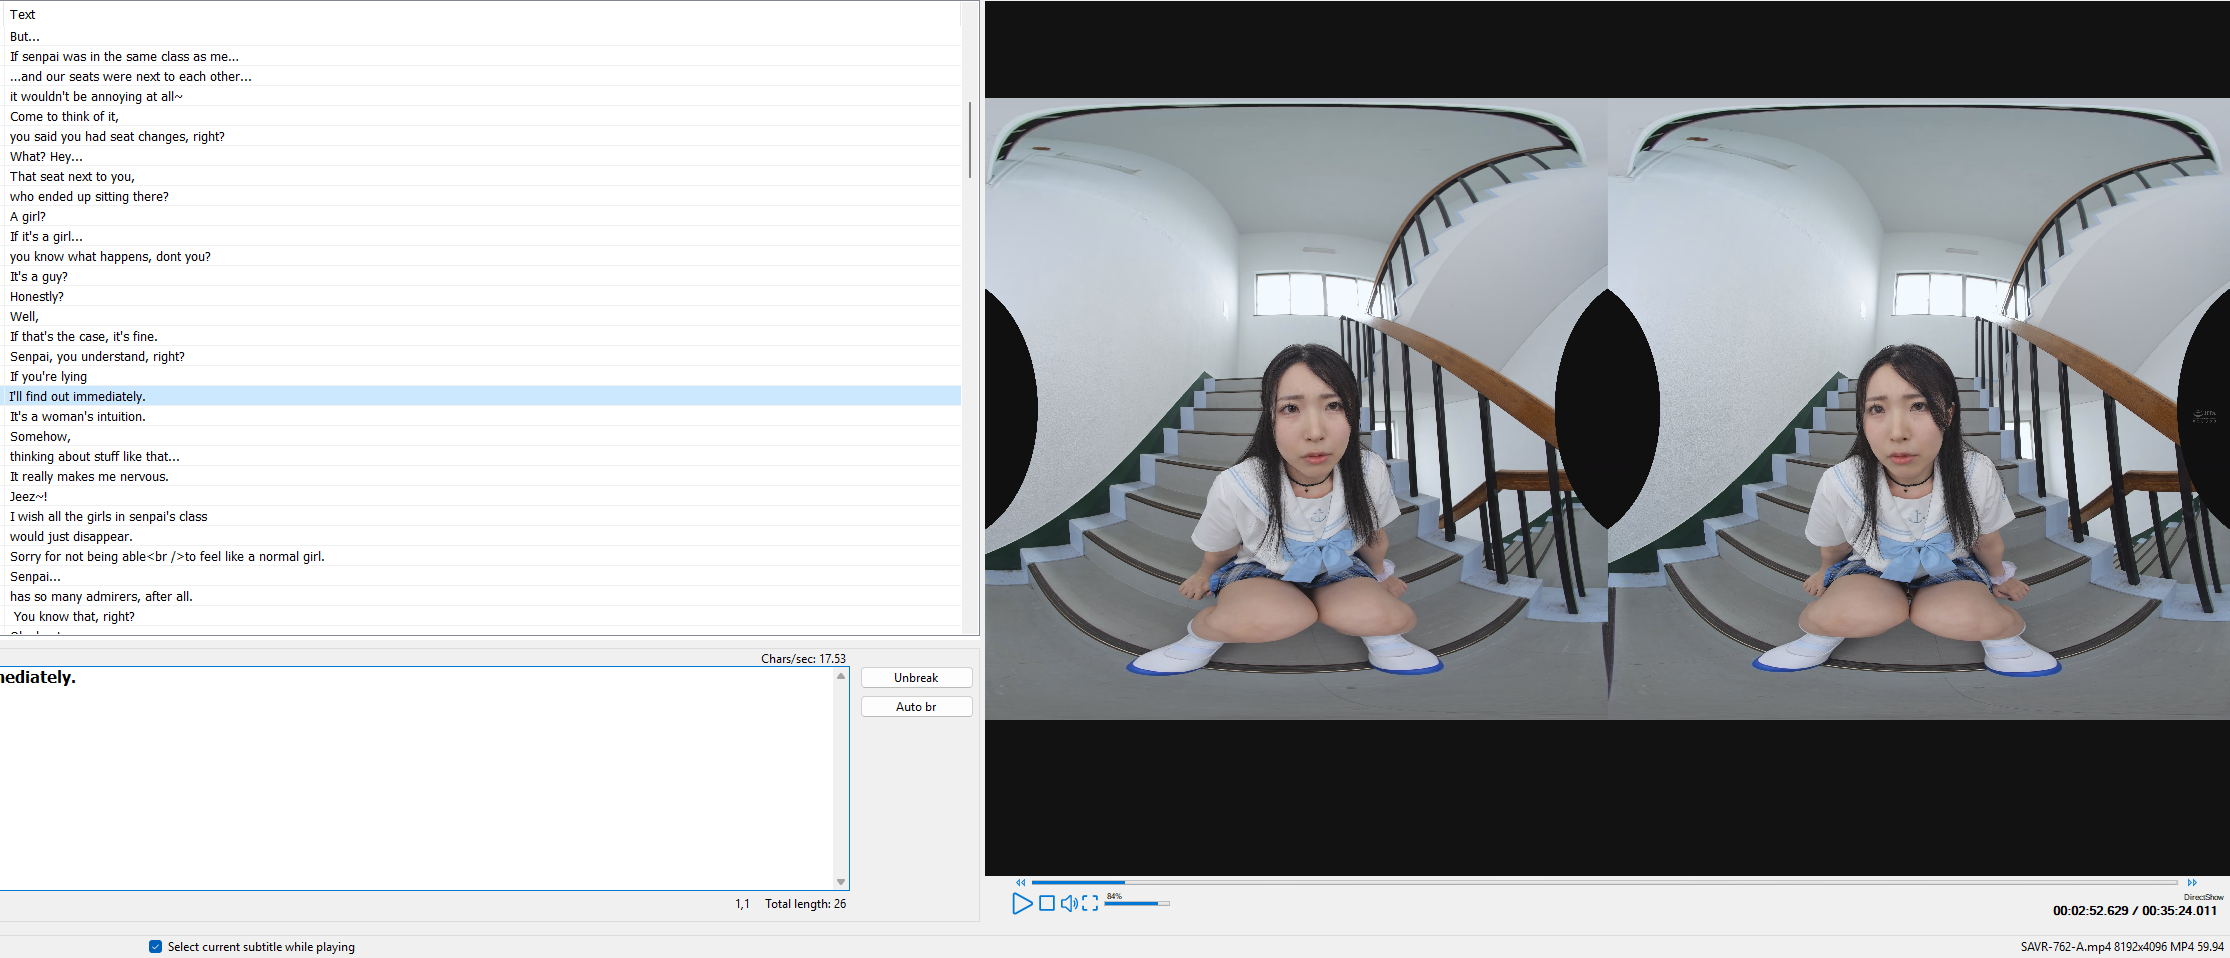
Task: Click the Auto br button
Action: tap(916, 707)
